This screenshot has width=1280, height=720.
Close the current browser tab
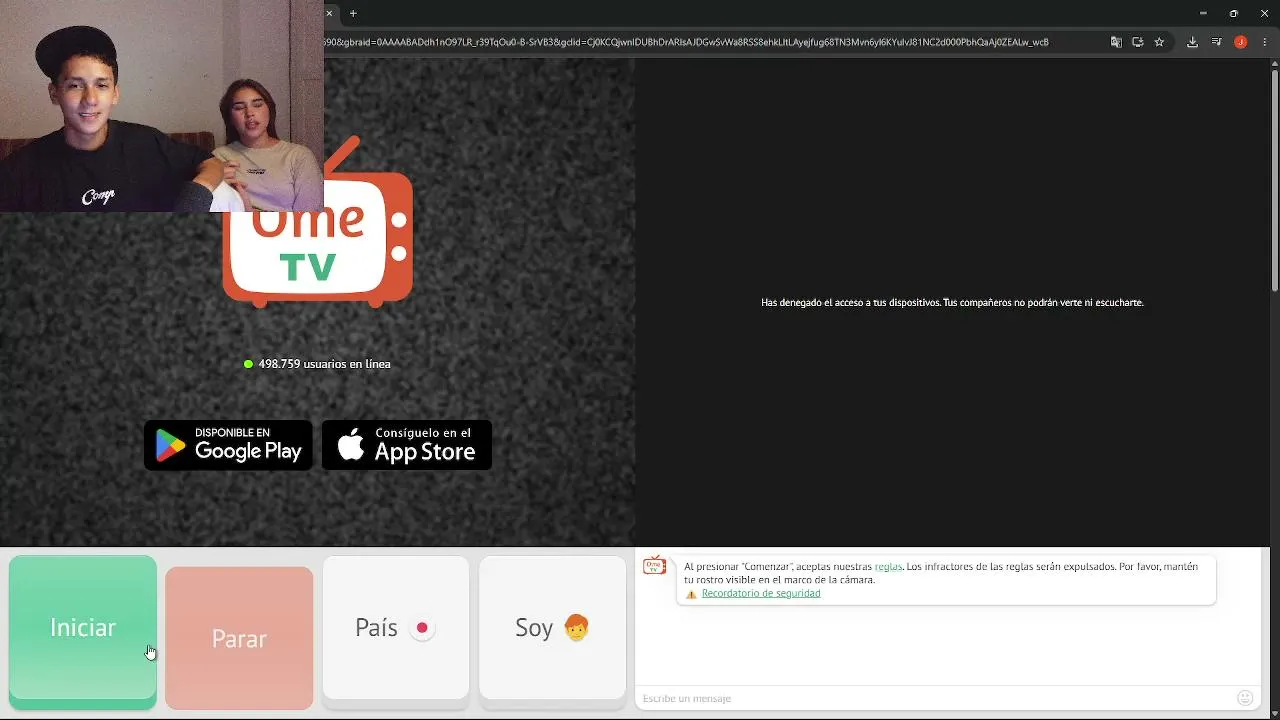coord(330,13)
